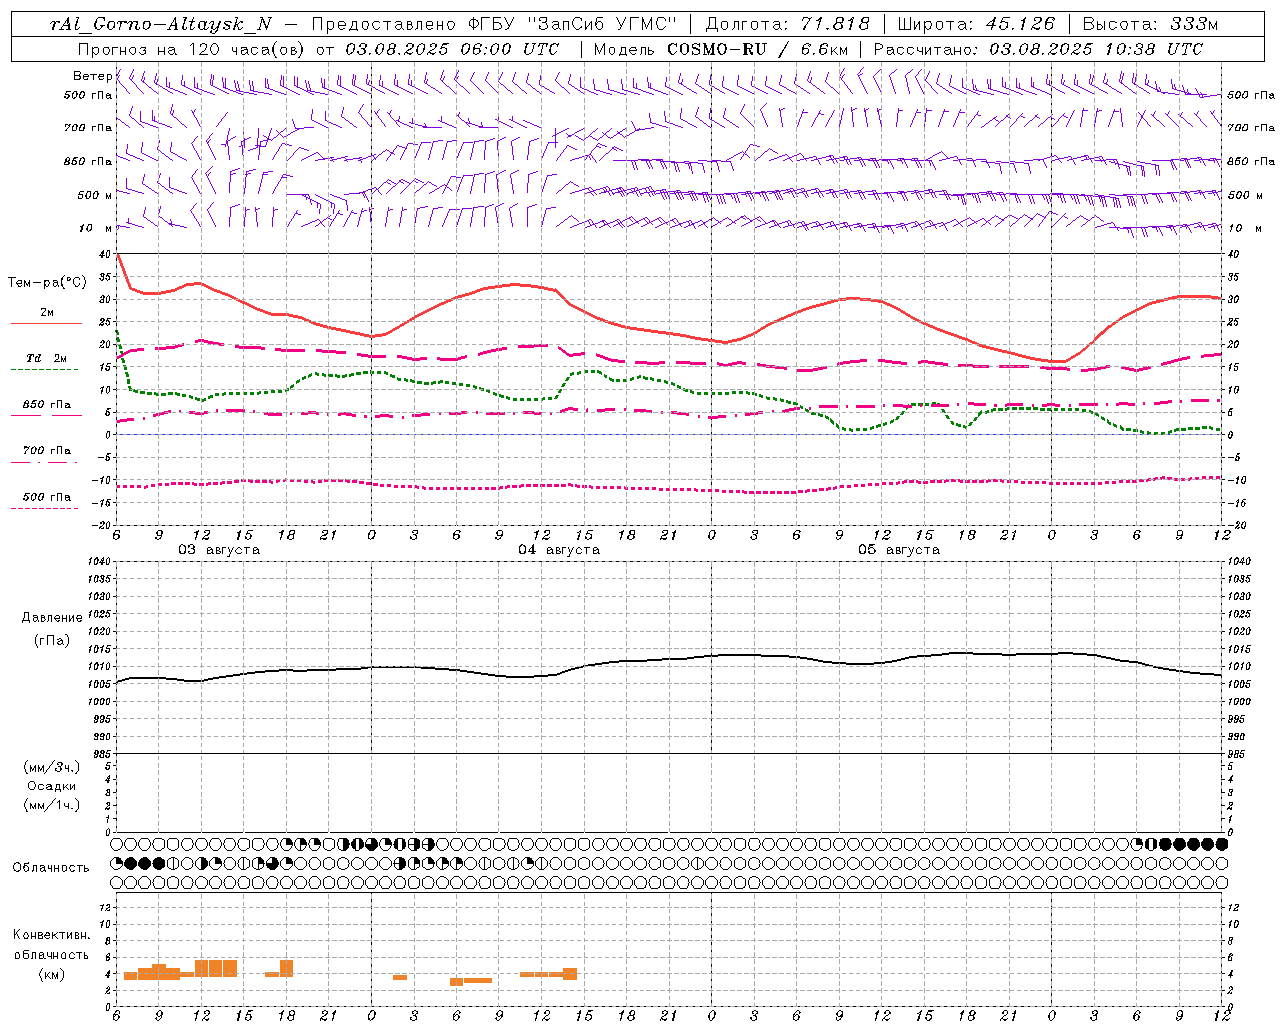Image resolution: width=1280 pixels, height=1024 pixels.
Task: Click the dotted line under 500 гПа temperature legend
Action: click(45, 509)
